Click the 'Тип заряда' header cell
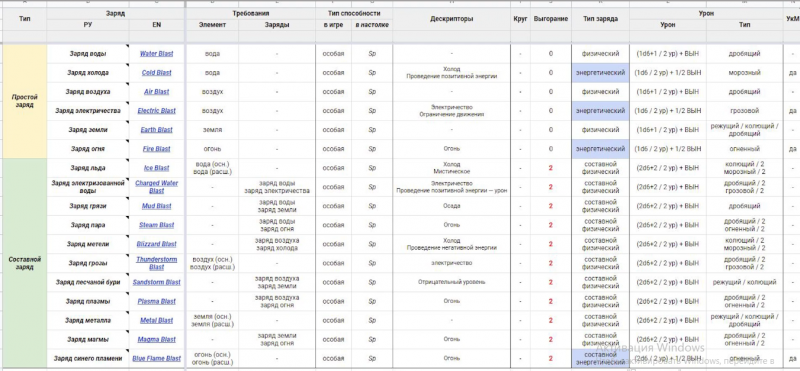 click(x=601, y=19)
